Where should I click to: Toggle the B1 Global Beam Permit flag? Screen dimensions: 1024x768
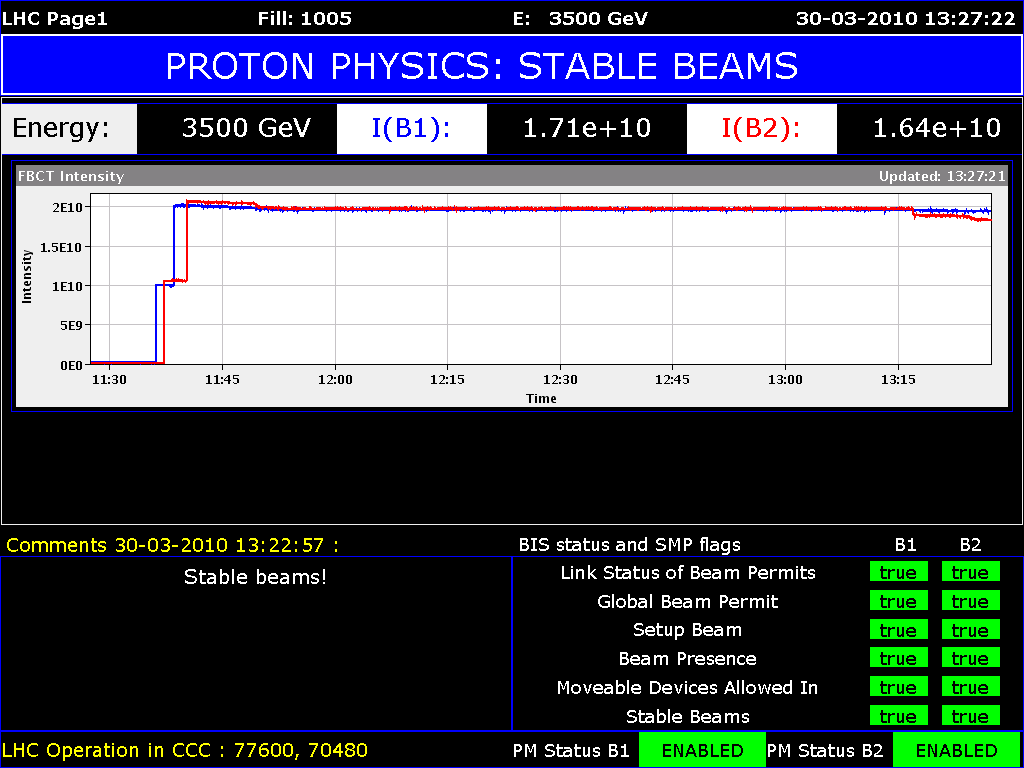click(x=898, y=601)
